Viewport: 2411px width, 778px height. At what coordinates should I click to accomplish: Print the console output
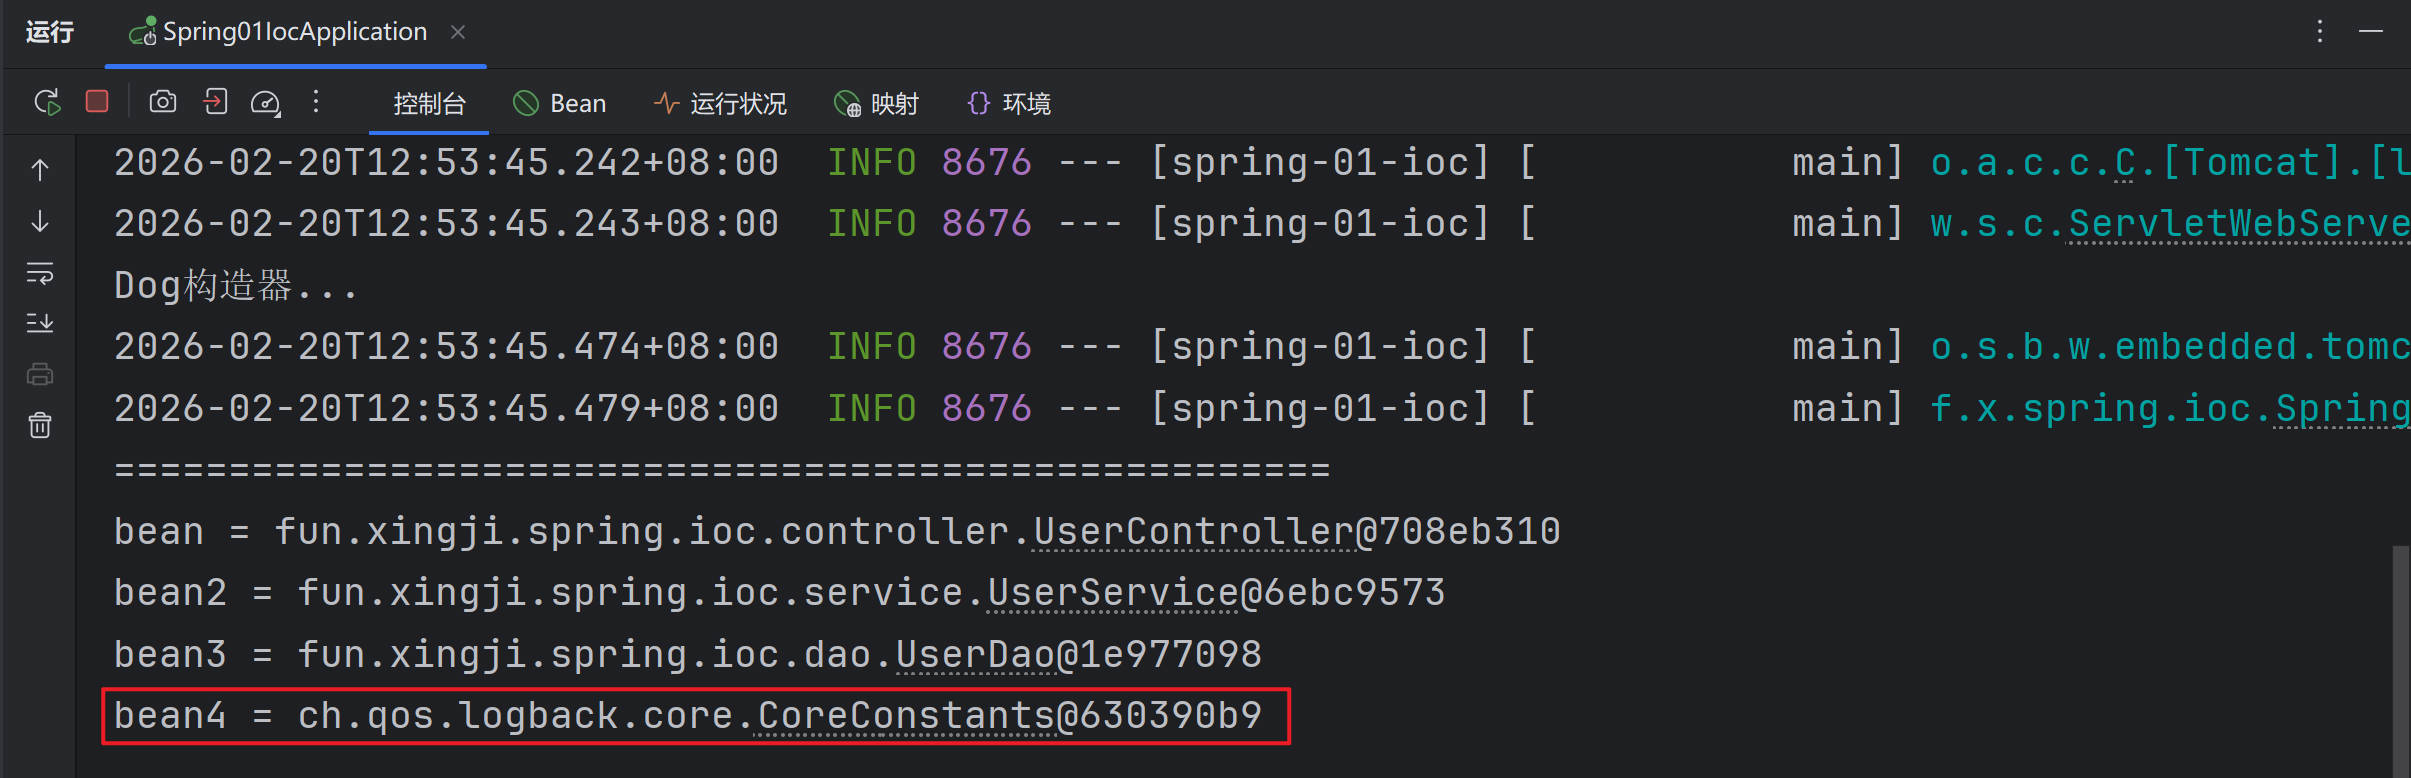click(x=40, y=375)
